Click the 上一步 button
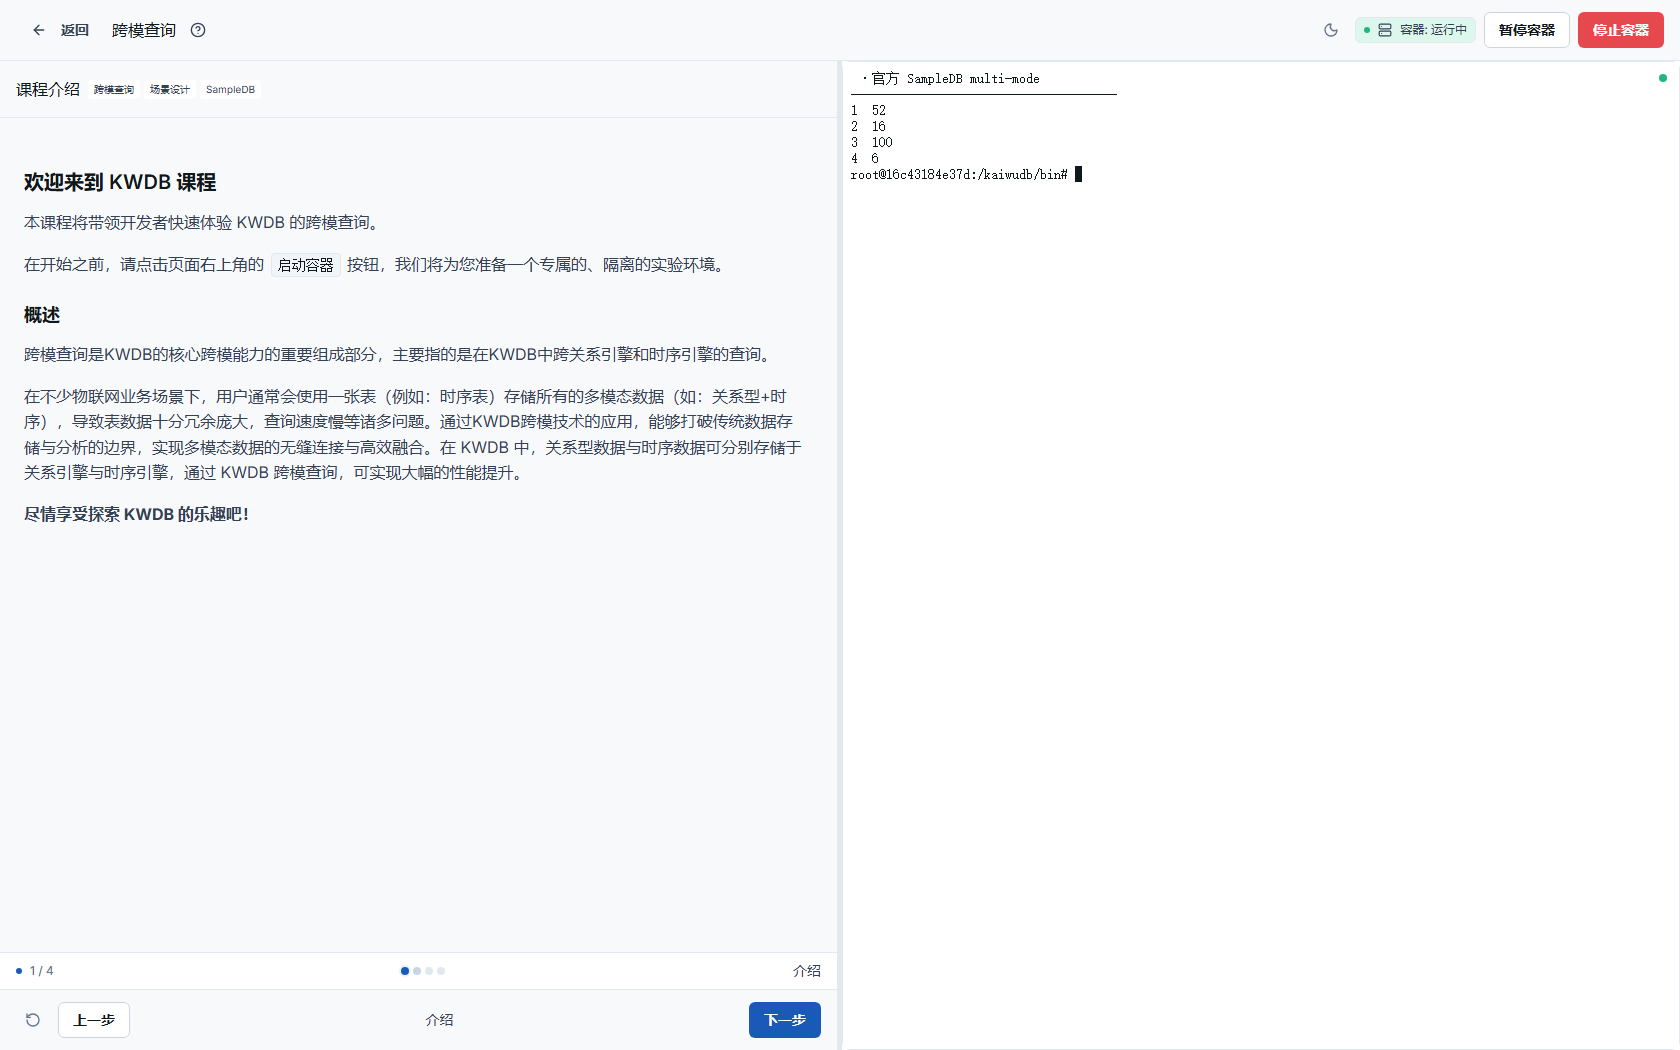The height and width of the screenshot is (1050, 1680). point(94,1020)
